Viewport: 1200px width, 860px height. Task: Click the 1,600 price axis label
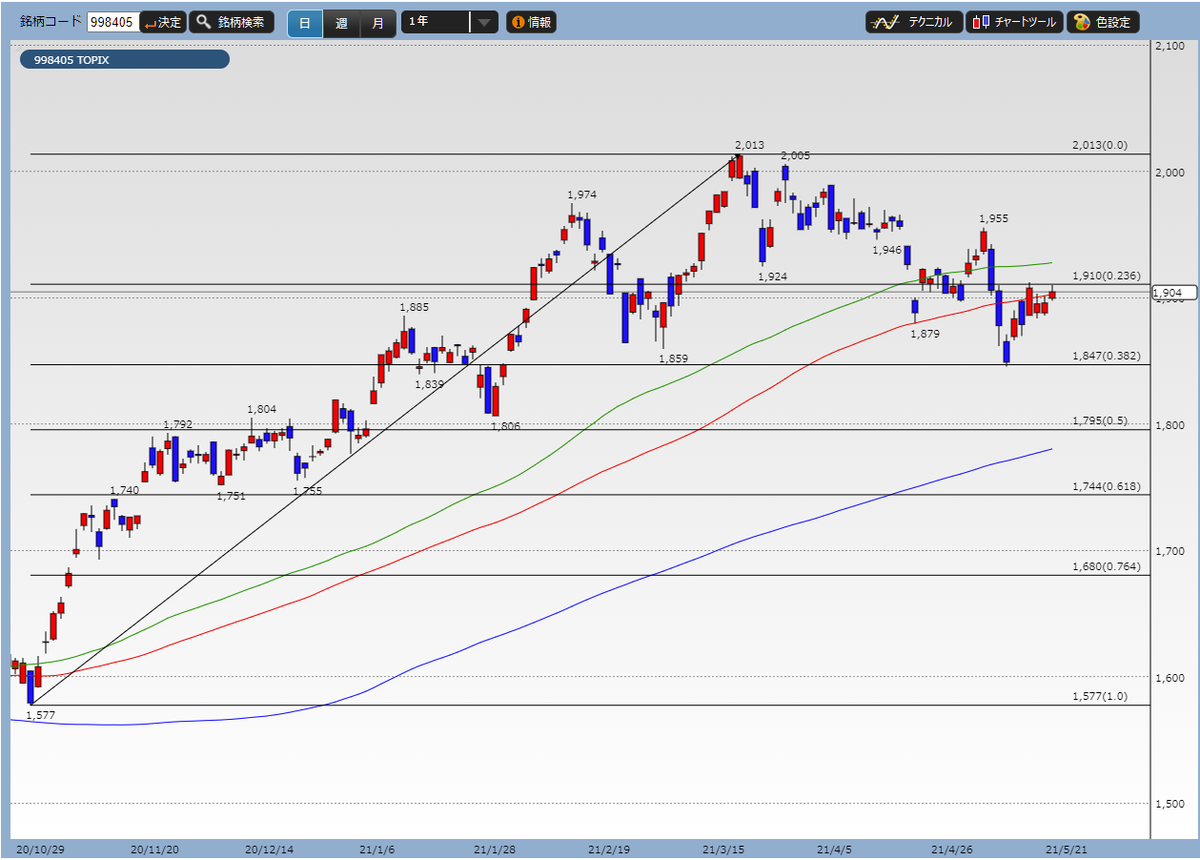point(1169,677)
